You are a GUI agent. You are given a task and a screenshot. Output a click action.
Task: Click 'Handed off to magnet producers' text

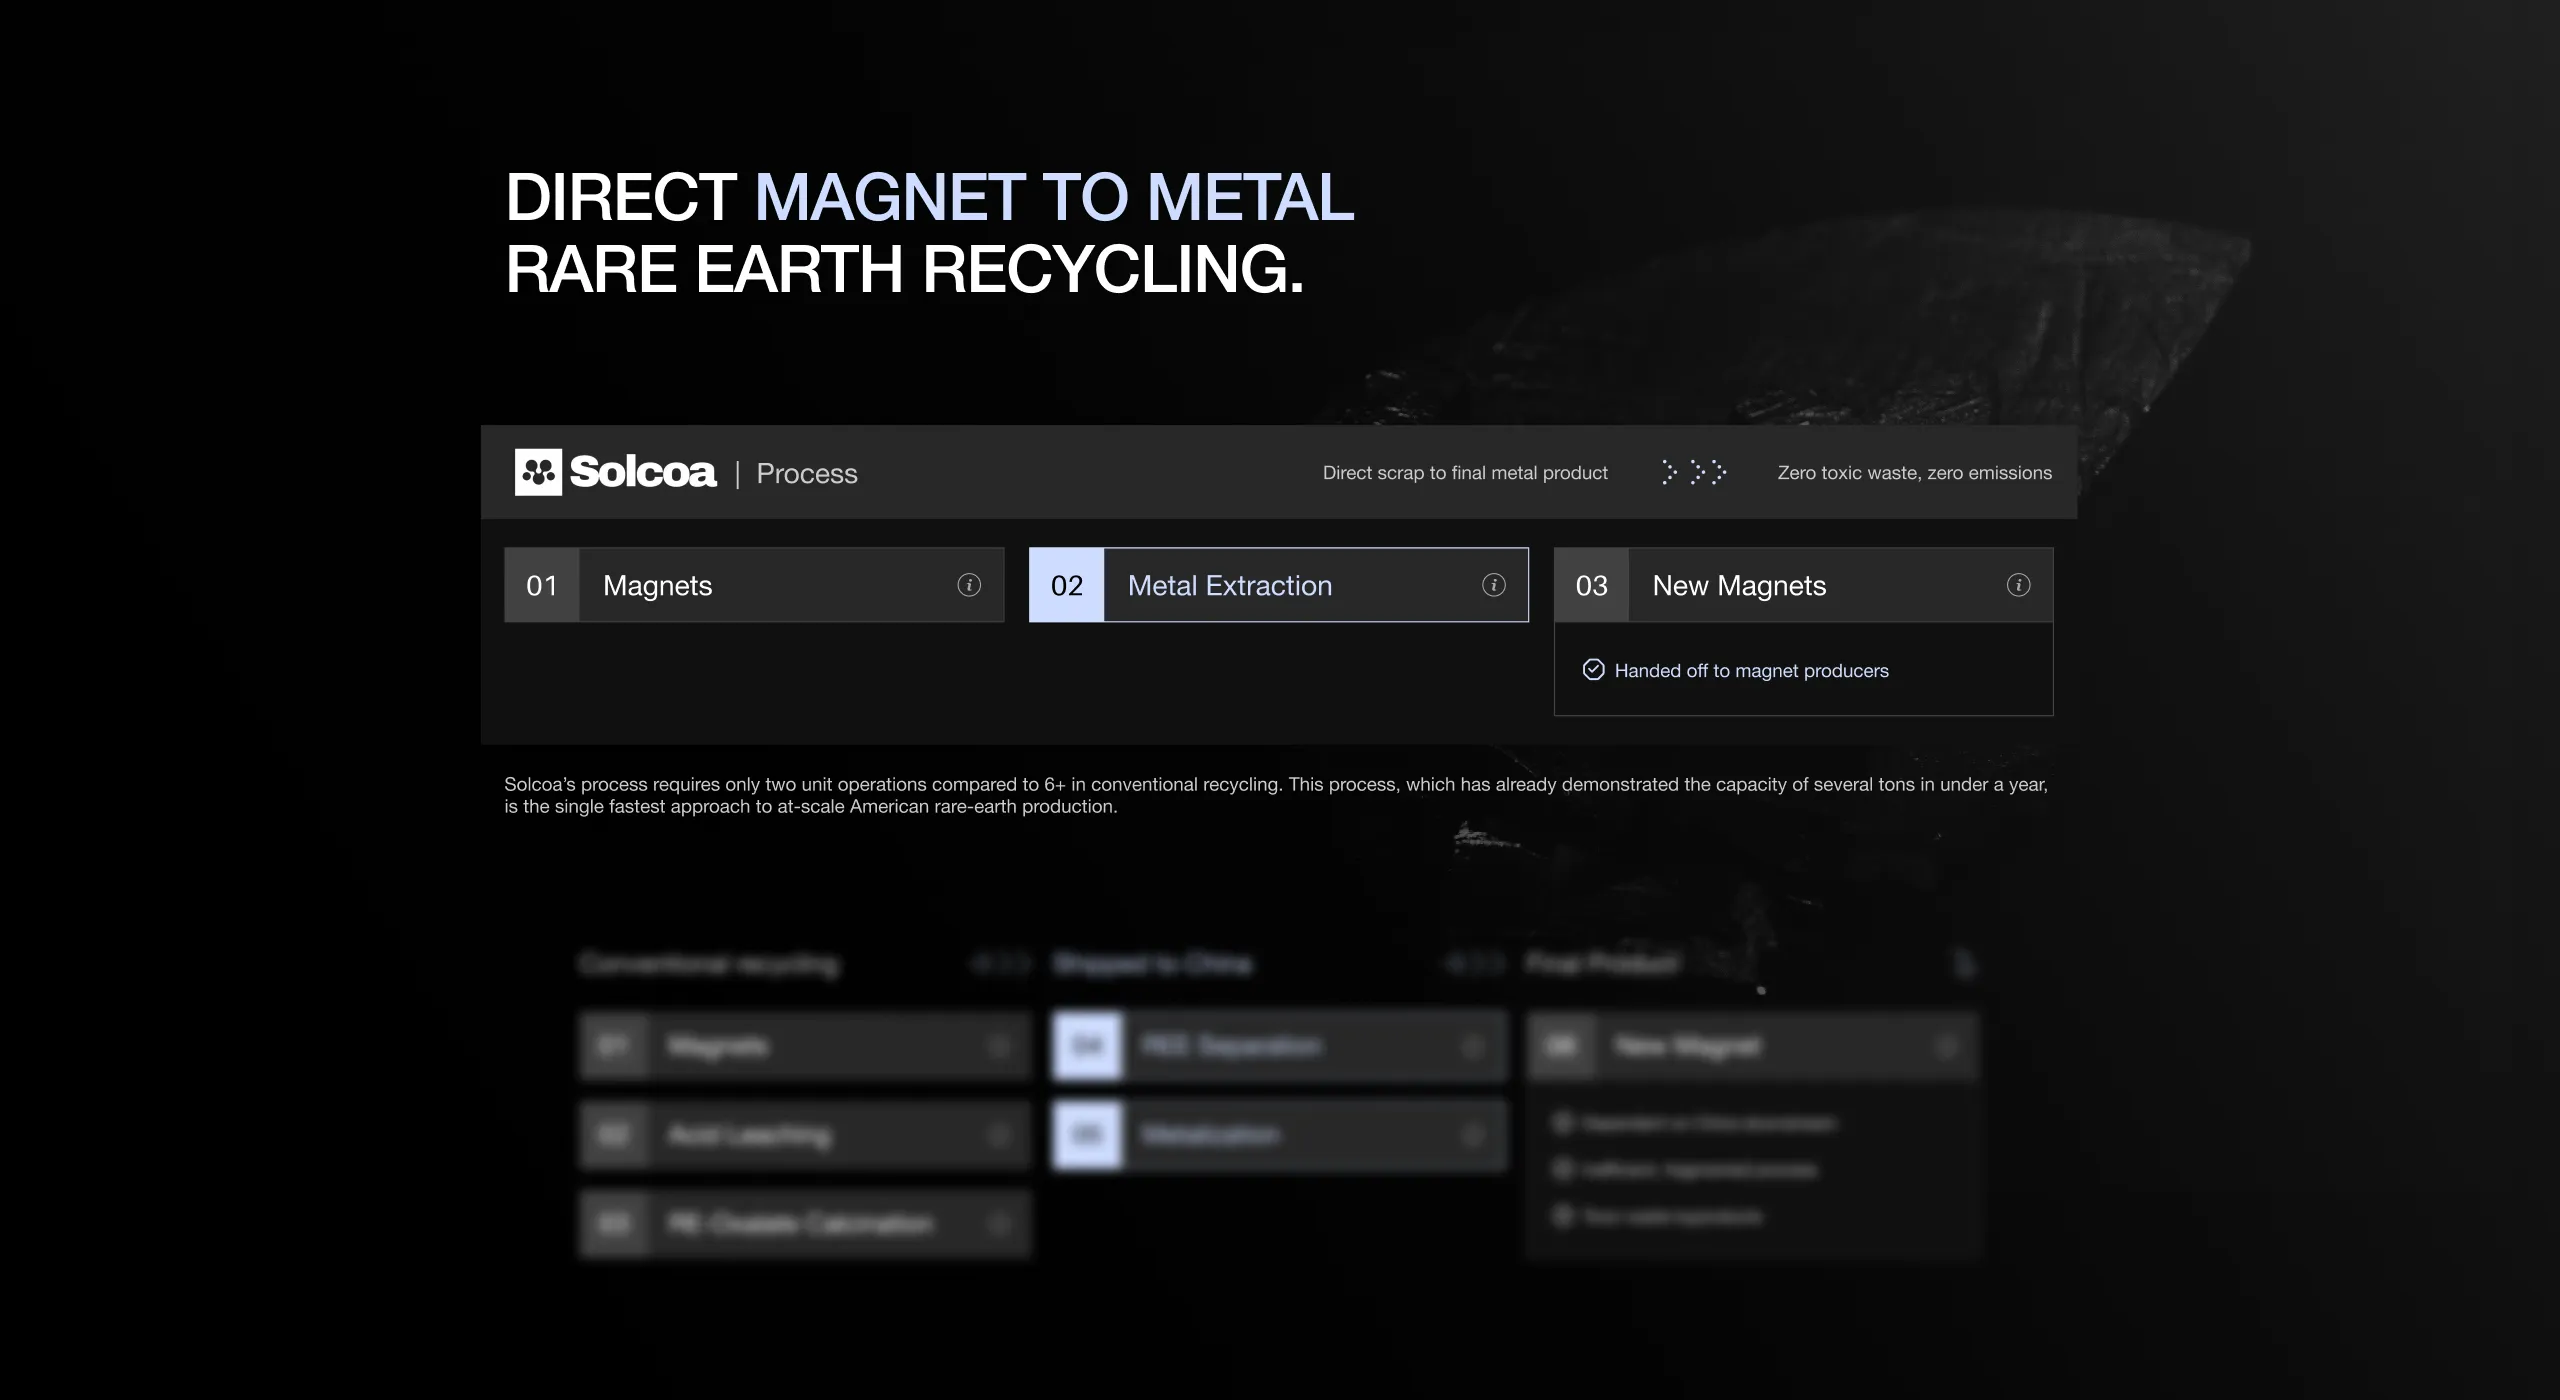pyautogui.click(x=1752, y=671)
